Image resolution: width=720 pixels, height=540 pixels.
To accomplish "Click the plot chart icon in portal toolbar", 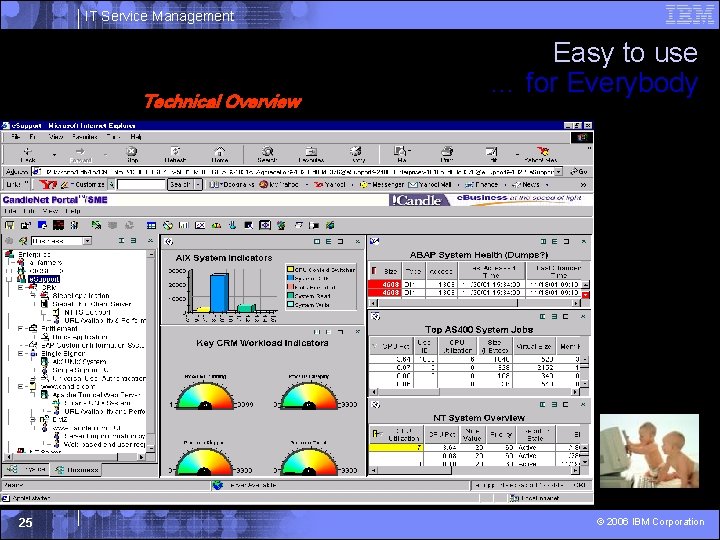I will [x=200, y=225].
